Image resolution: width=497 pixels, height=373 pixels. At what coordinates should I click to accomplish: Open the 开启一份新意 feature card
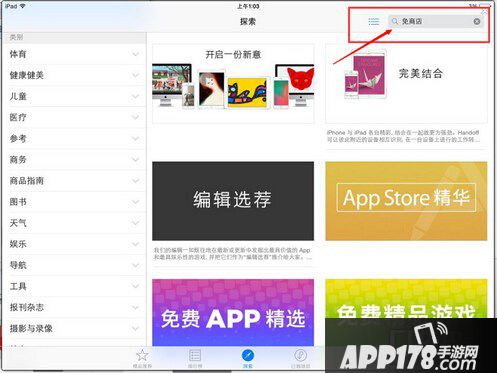[233, 84]
